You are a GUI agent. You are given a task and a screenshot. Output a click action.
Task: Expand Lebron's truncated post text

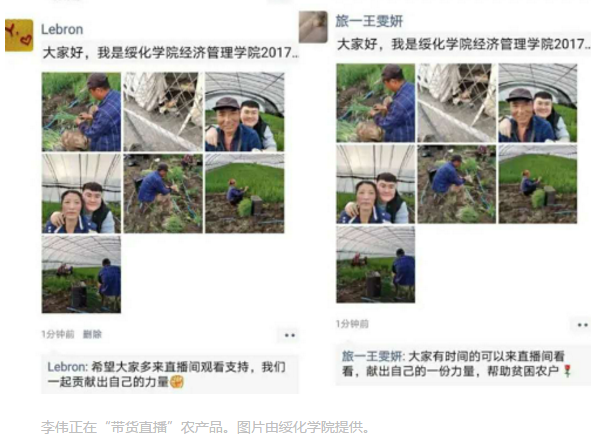pos(170,53)
